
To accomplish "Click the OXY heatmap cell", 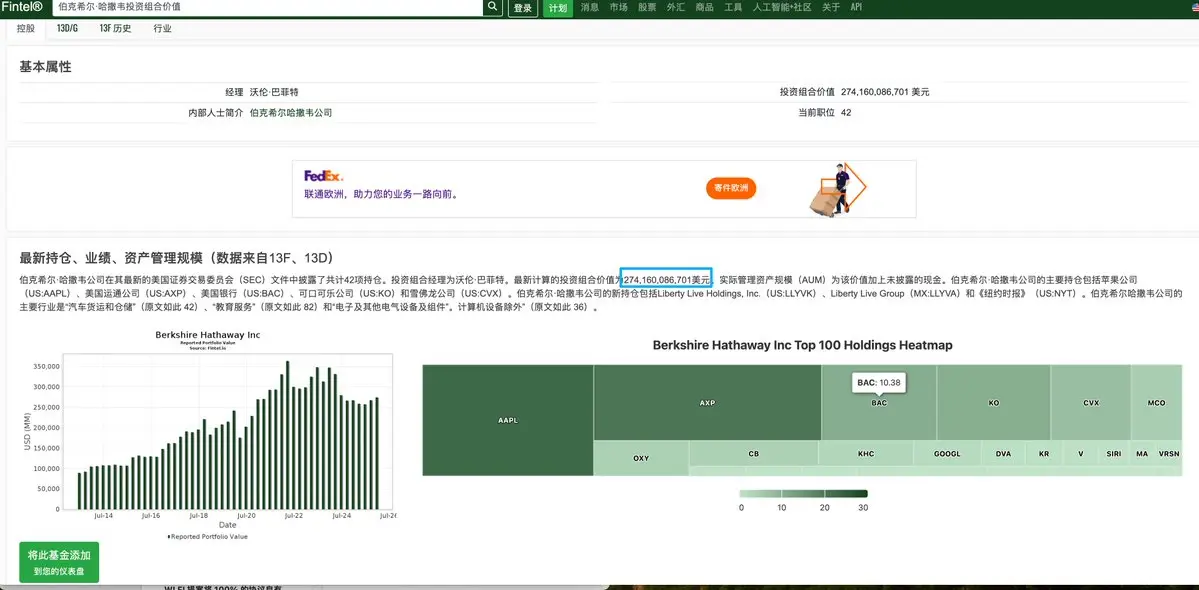I will click(x=640, y=458).
